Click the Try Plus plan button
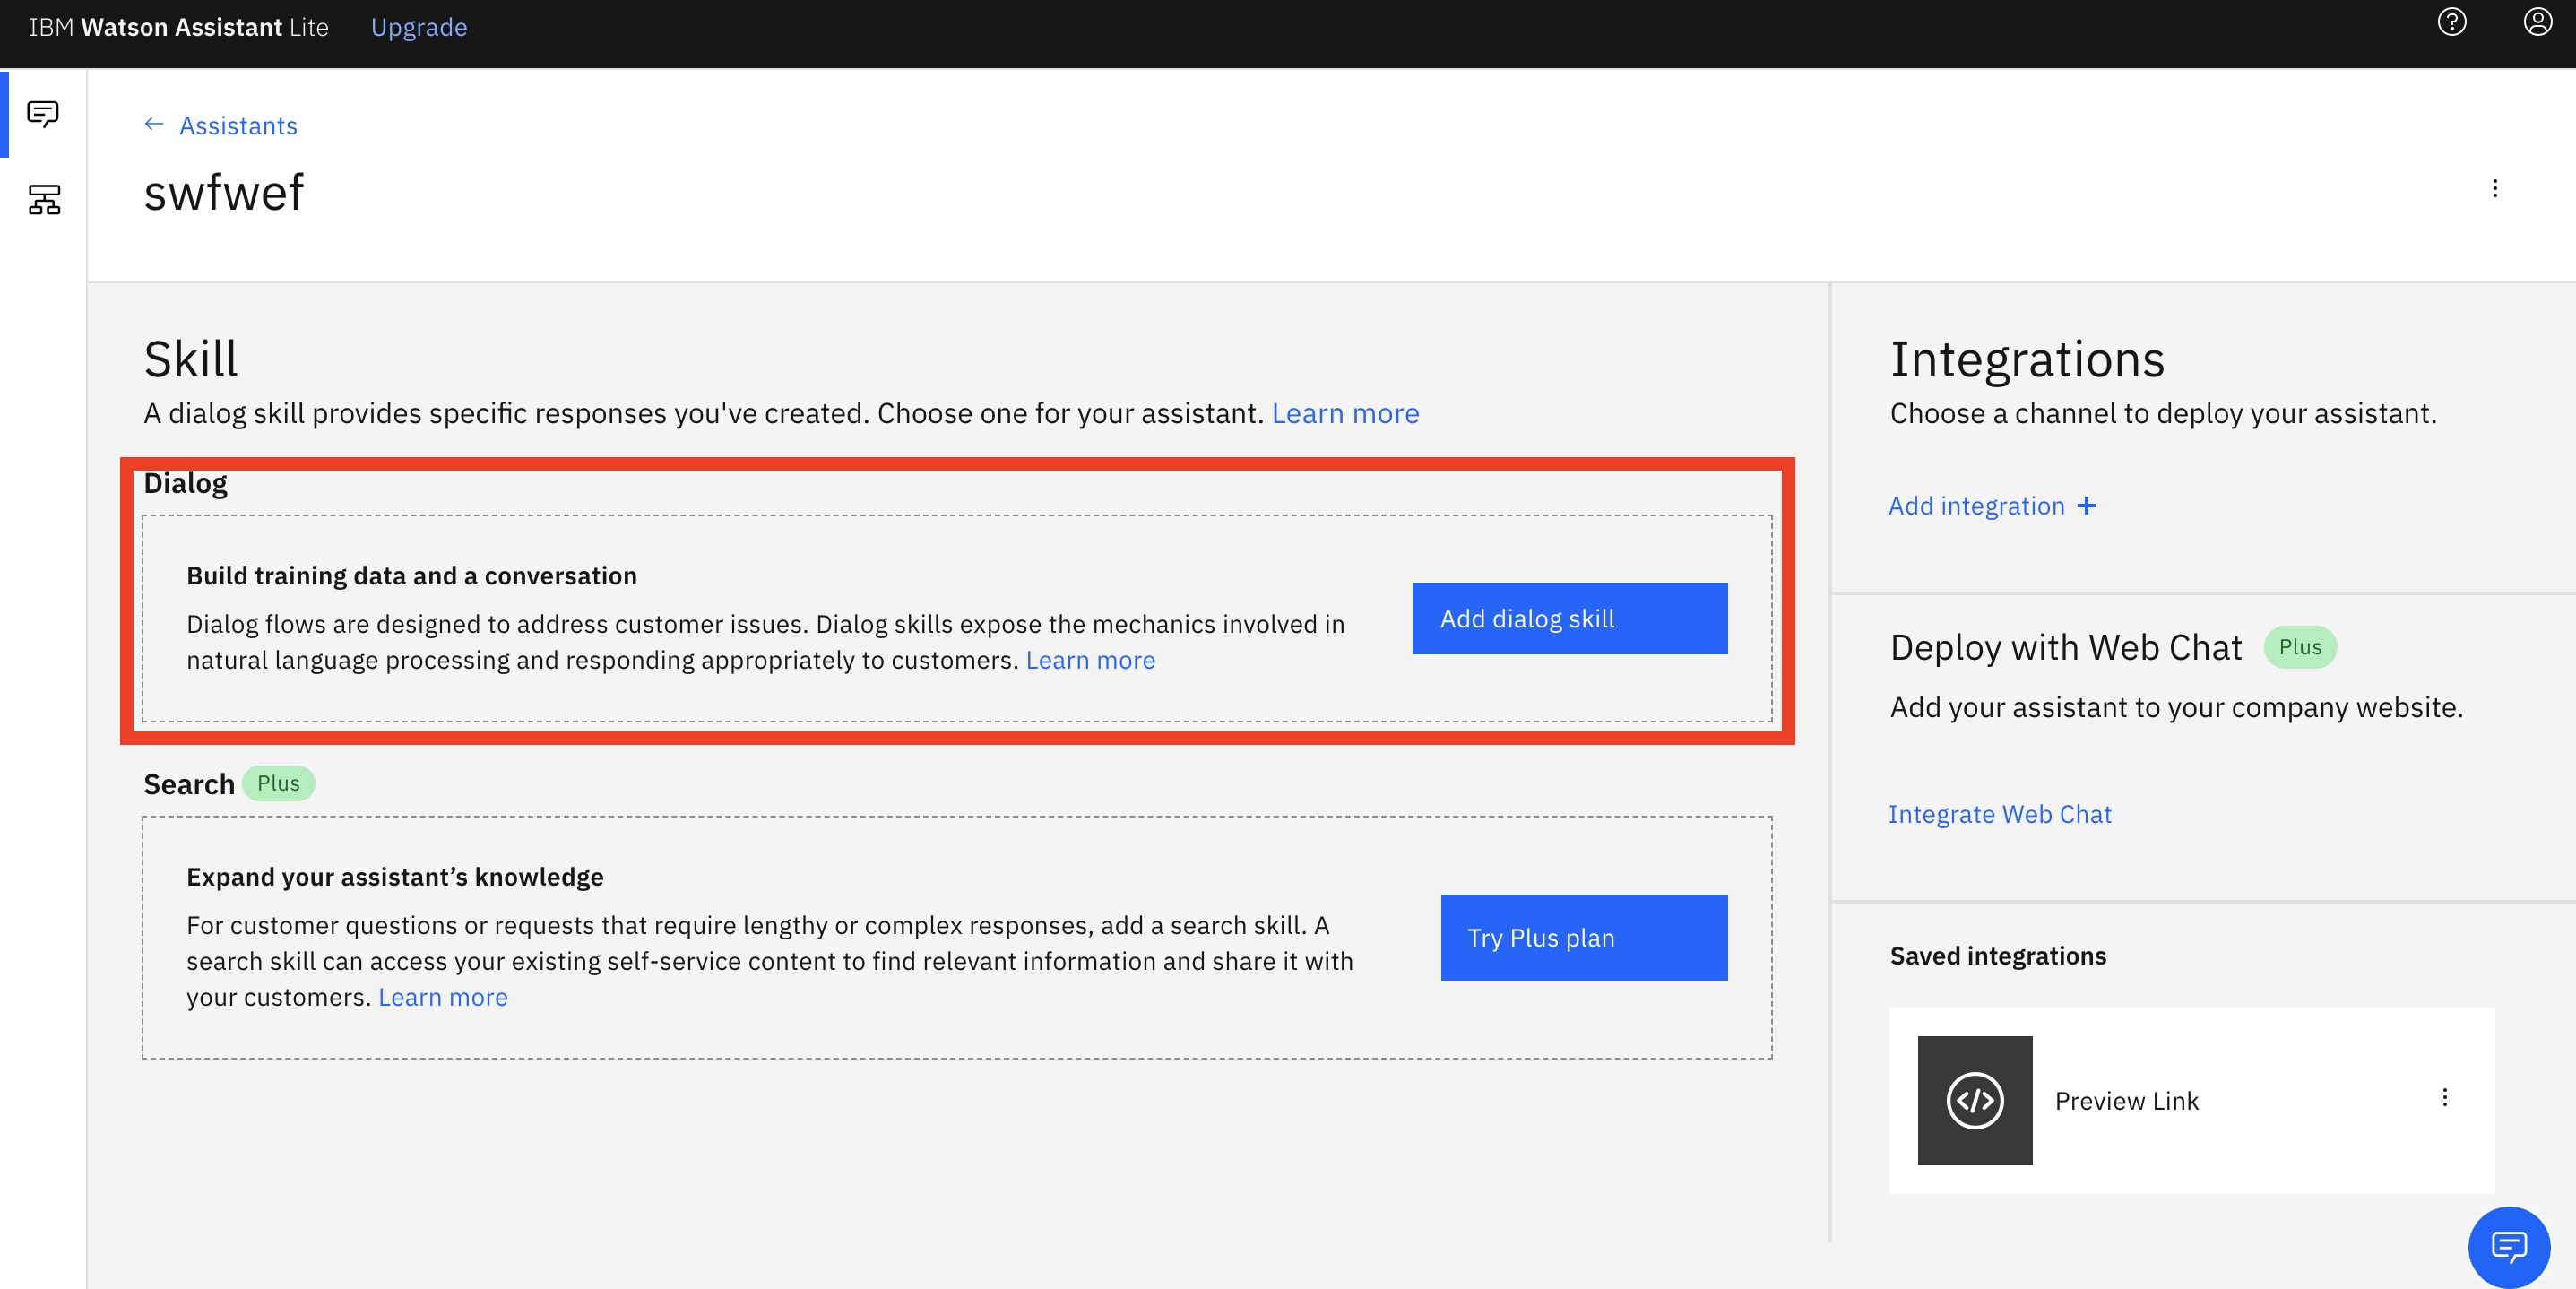 coord(1583,938)
